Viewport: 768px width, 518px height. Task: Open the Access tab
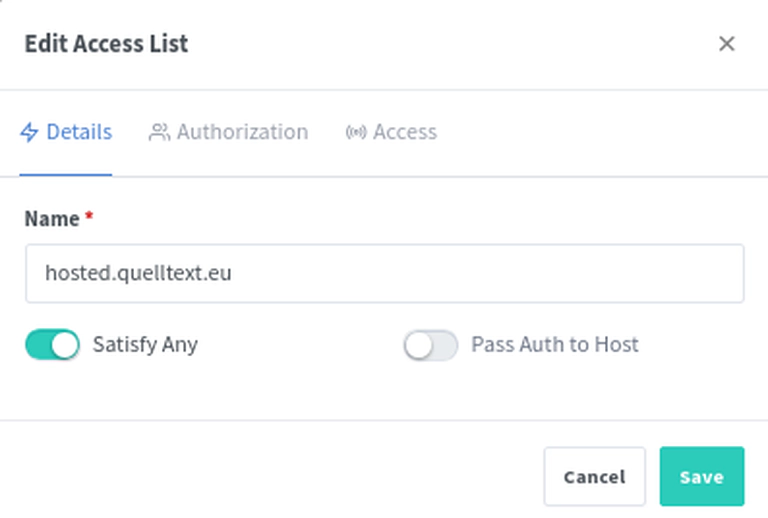(x=391, y=132)
